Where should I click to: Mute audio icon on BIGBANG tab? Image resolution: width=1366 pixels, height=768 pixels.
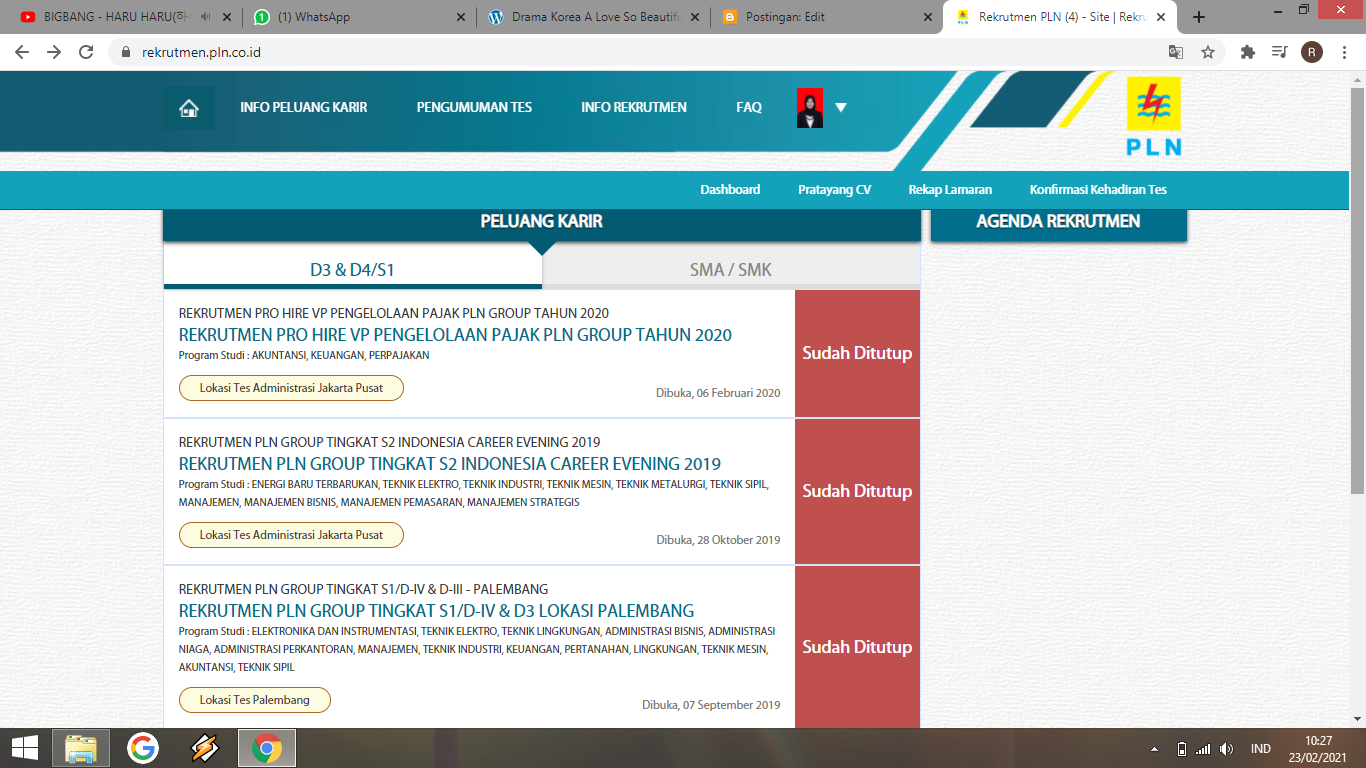pyautogui.click(x=205, y=17)
